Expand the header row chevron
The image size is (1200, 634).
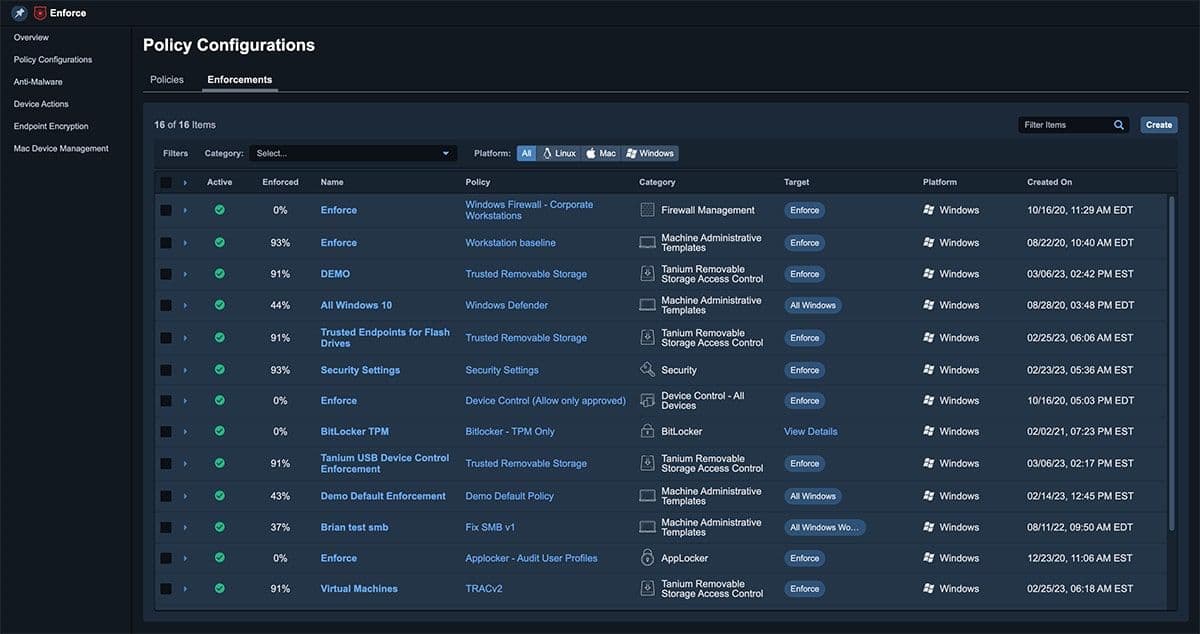coord(185,182)
